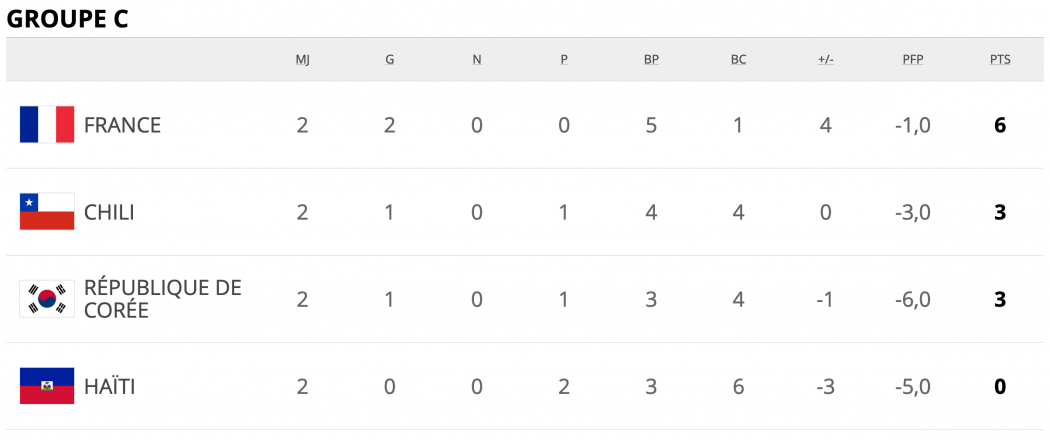
Task: Click the PFP column header
Action: [913, 60]
